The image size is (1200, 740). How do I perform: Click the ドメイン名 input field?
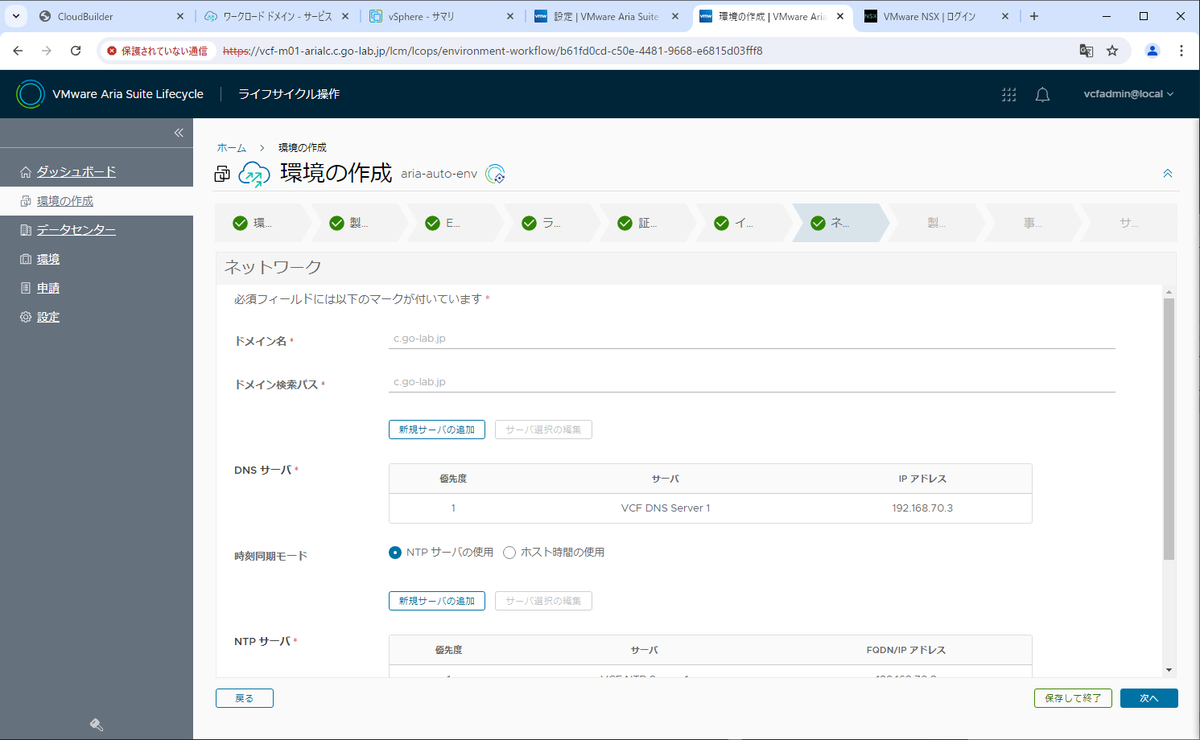pos(752,339)
